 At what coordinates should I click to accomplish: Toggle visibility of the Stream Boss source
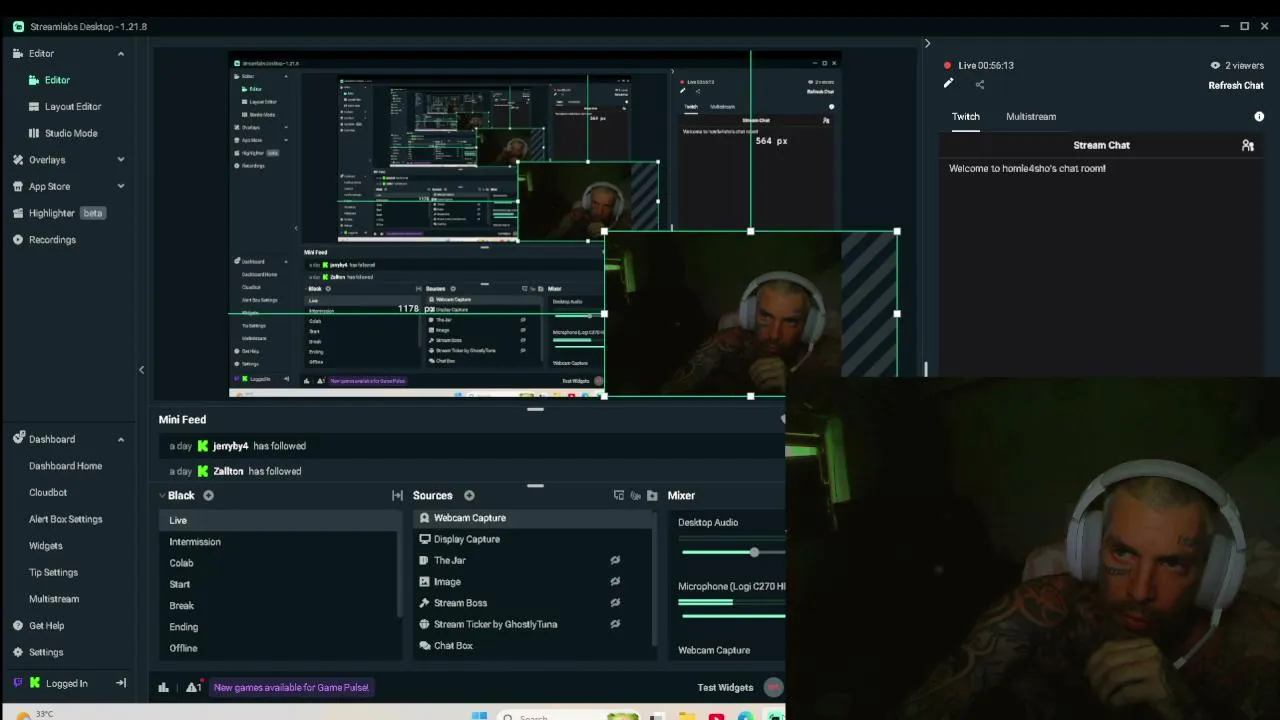click(x=615, y=602)
